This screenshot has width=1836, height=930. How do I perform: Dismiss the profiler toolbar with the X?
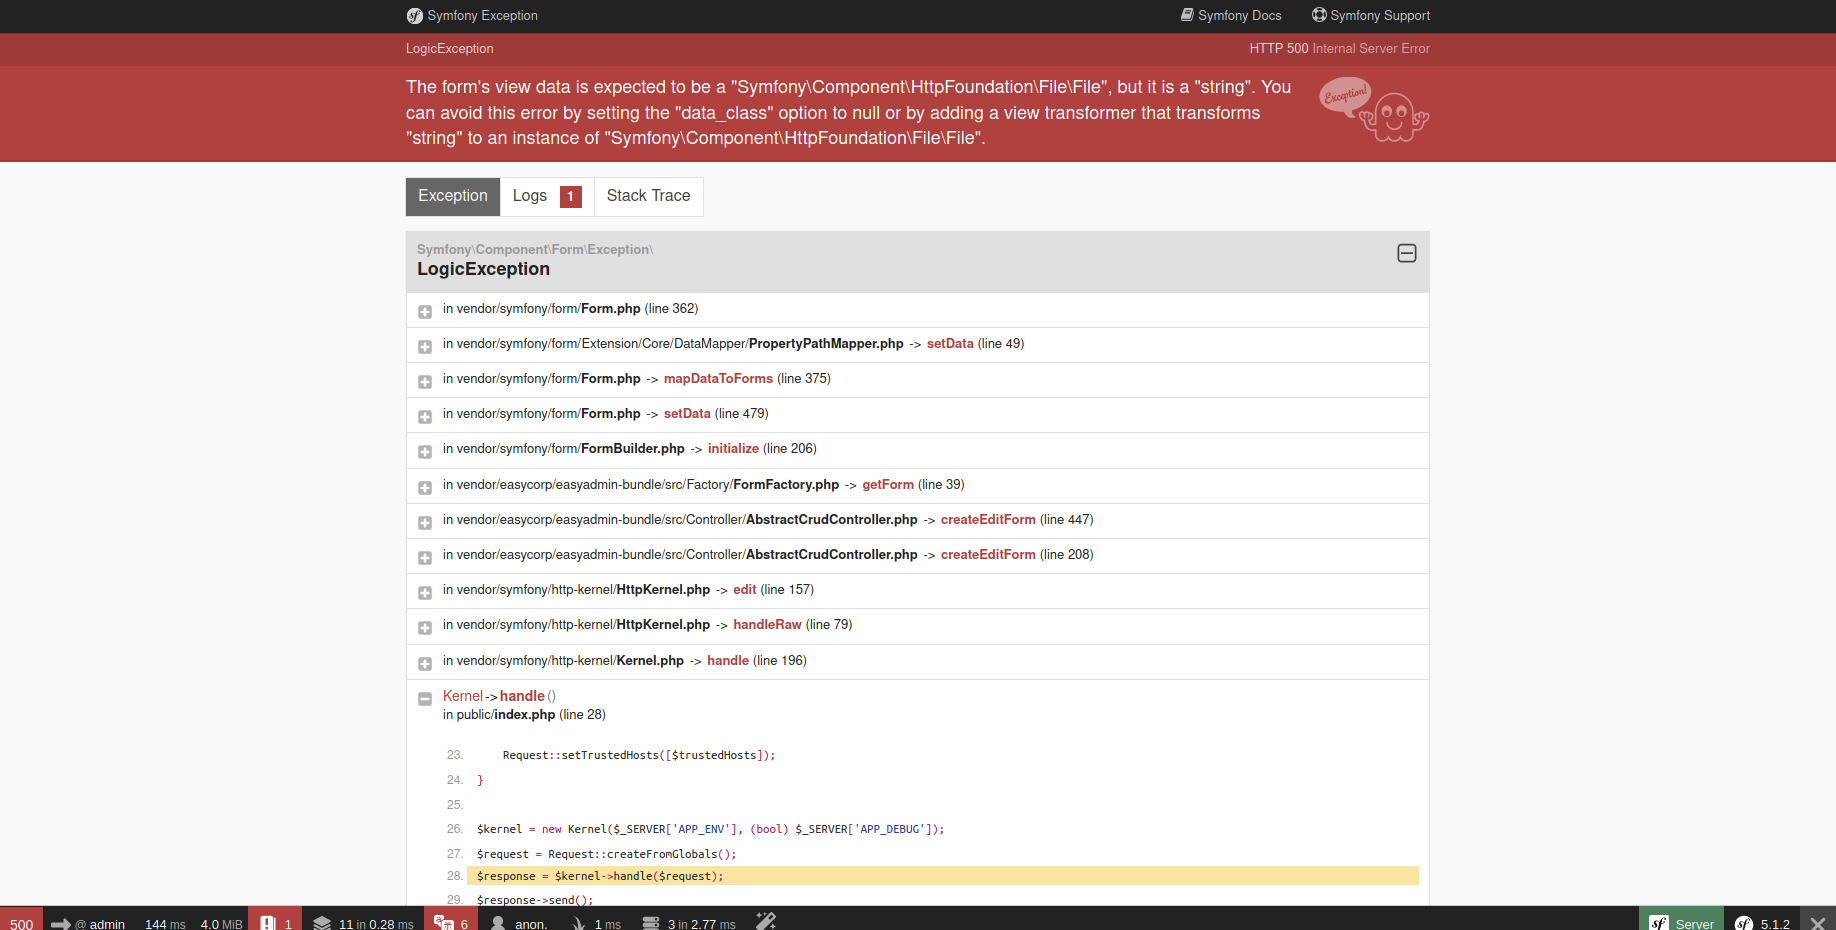[x=1818, y=921]
